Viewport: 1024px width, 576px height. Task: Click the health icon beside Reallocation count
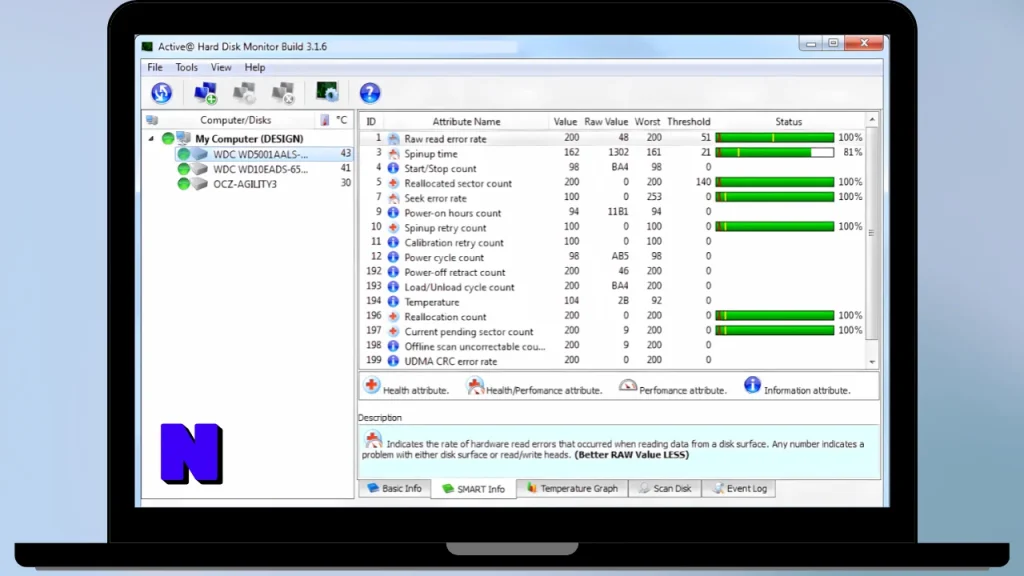393,317
